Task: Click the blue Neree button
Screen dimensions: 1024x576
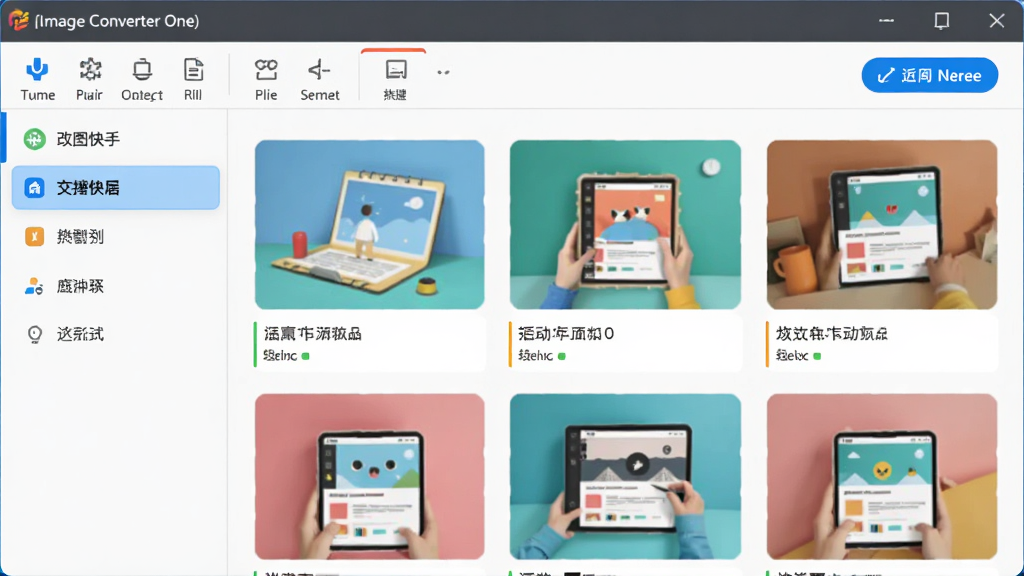Action: click(929, 75)
